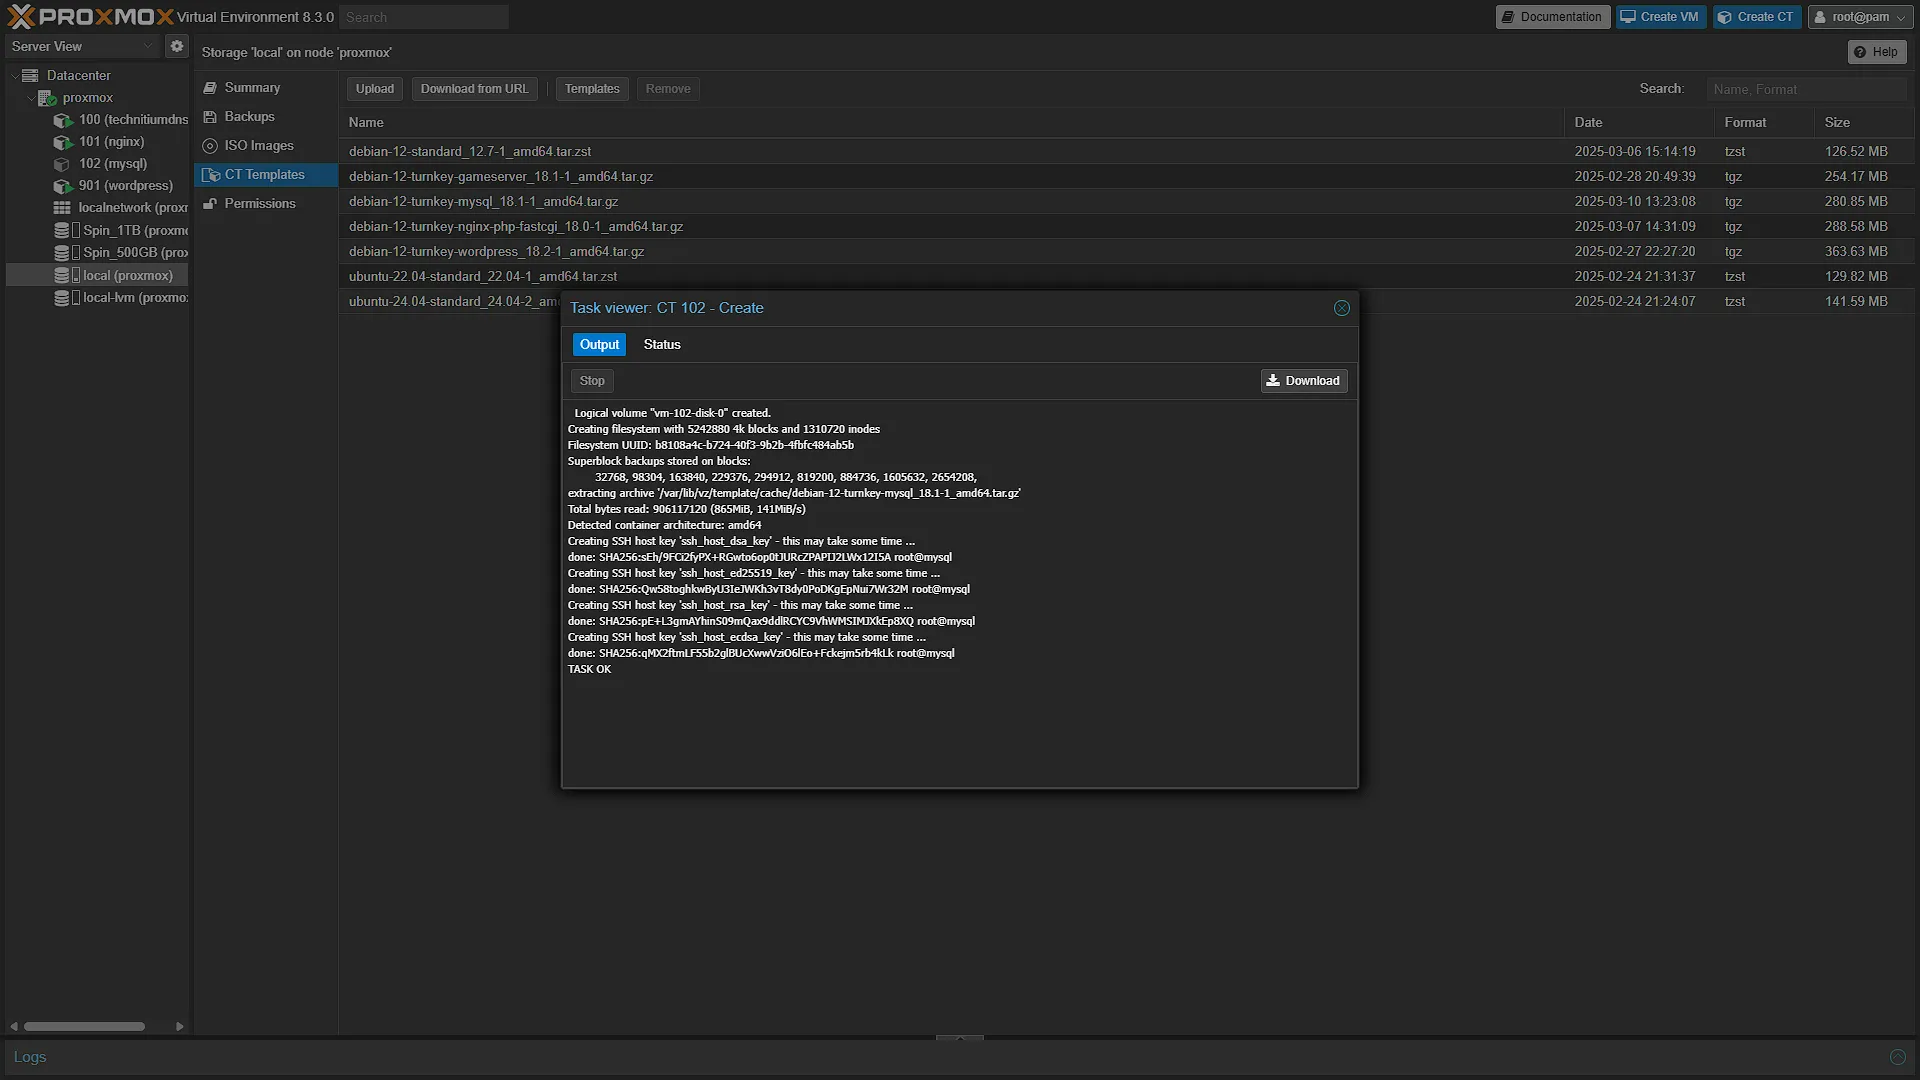Focus the top Search field
The height and width of the screenshot is (1080, 1920).
click(424, 17)
